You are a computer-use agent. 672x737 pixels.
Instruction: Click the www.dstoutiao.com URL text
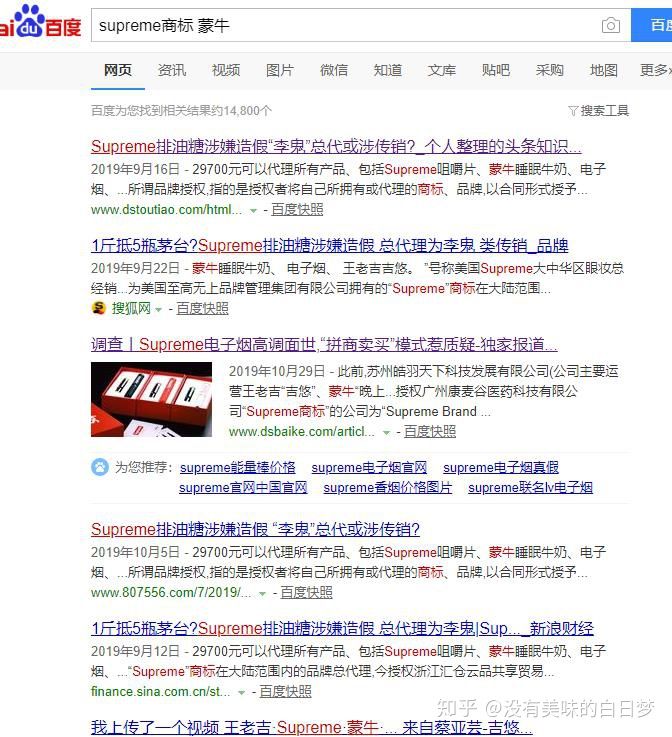pos(166,210)
